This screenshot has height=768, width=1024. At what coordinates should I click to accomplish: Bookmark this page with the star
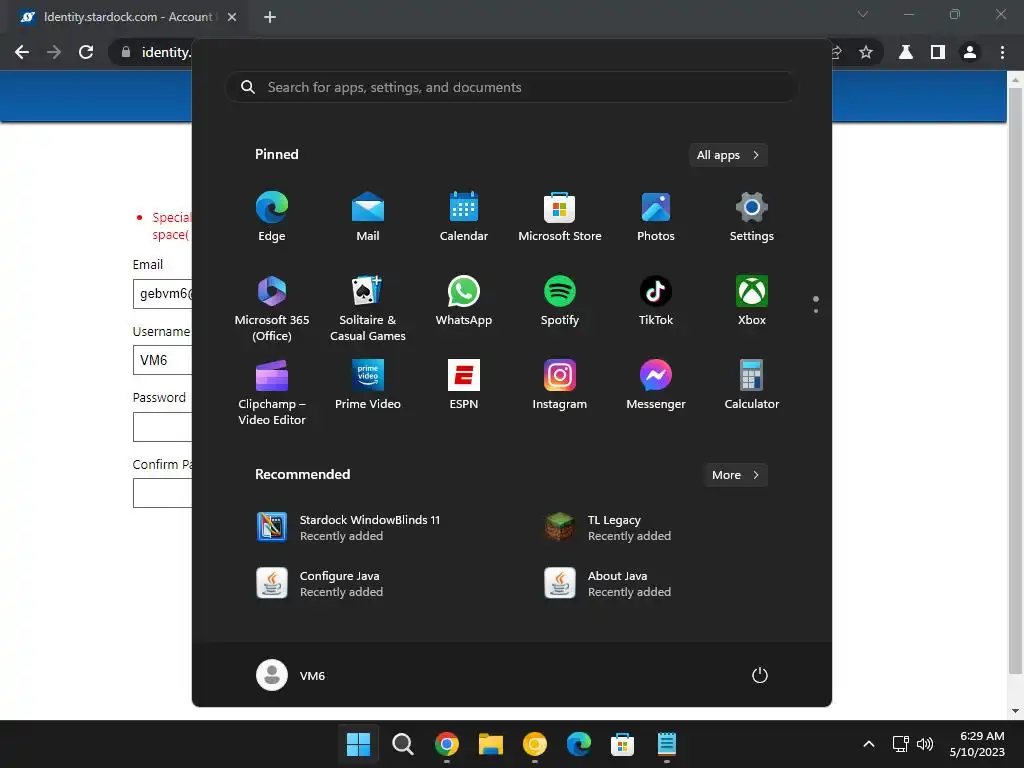pos(866,52)
